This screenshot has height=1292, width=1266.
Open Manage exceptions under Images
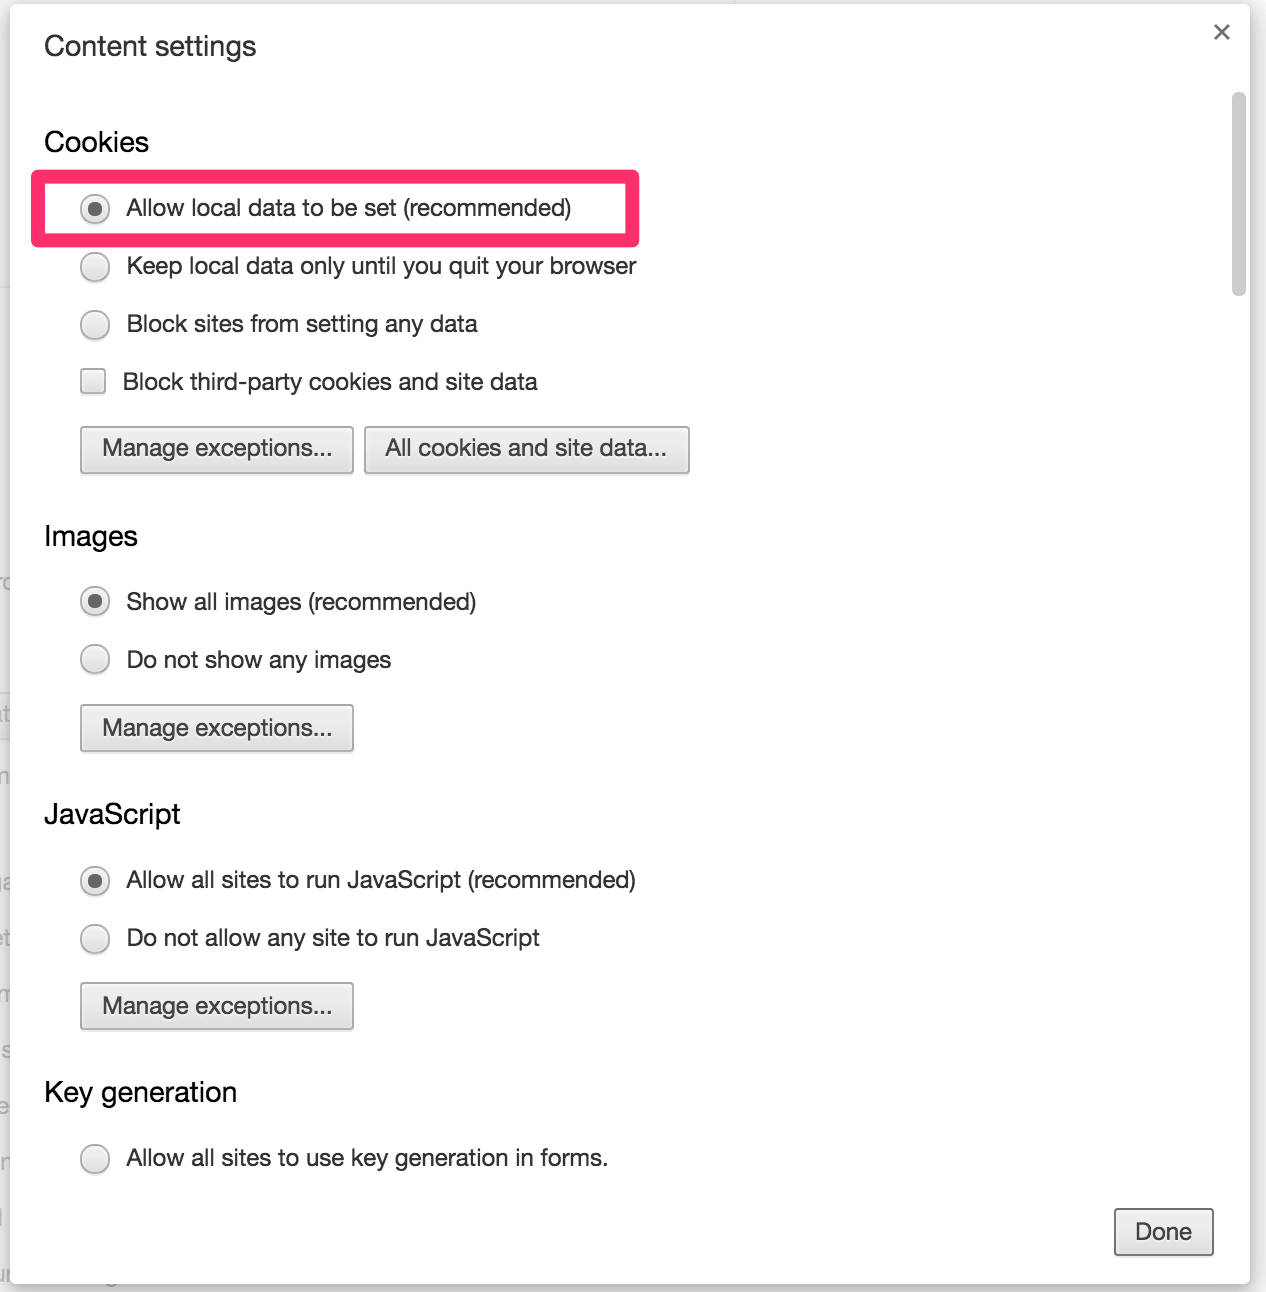217,728
